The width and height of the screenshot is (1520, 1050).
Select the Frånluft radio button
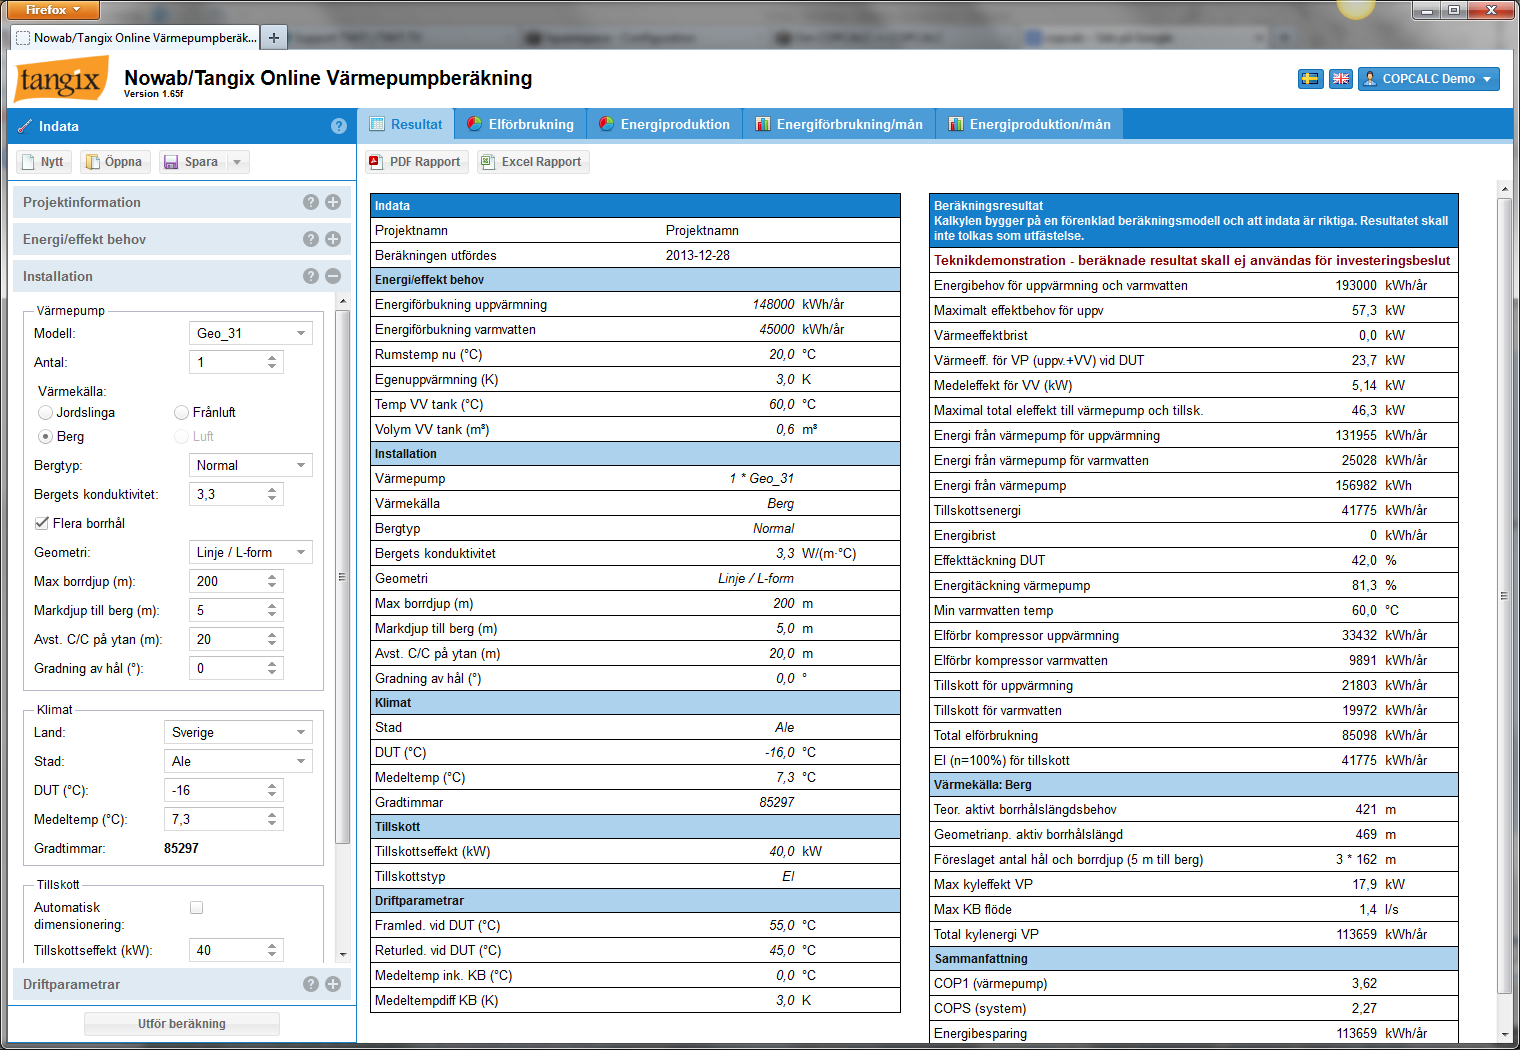pyautogui.click(x=181, y=412)
